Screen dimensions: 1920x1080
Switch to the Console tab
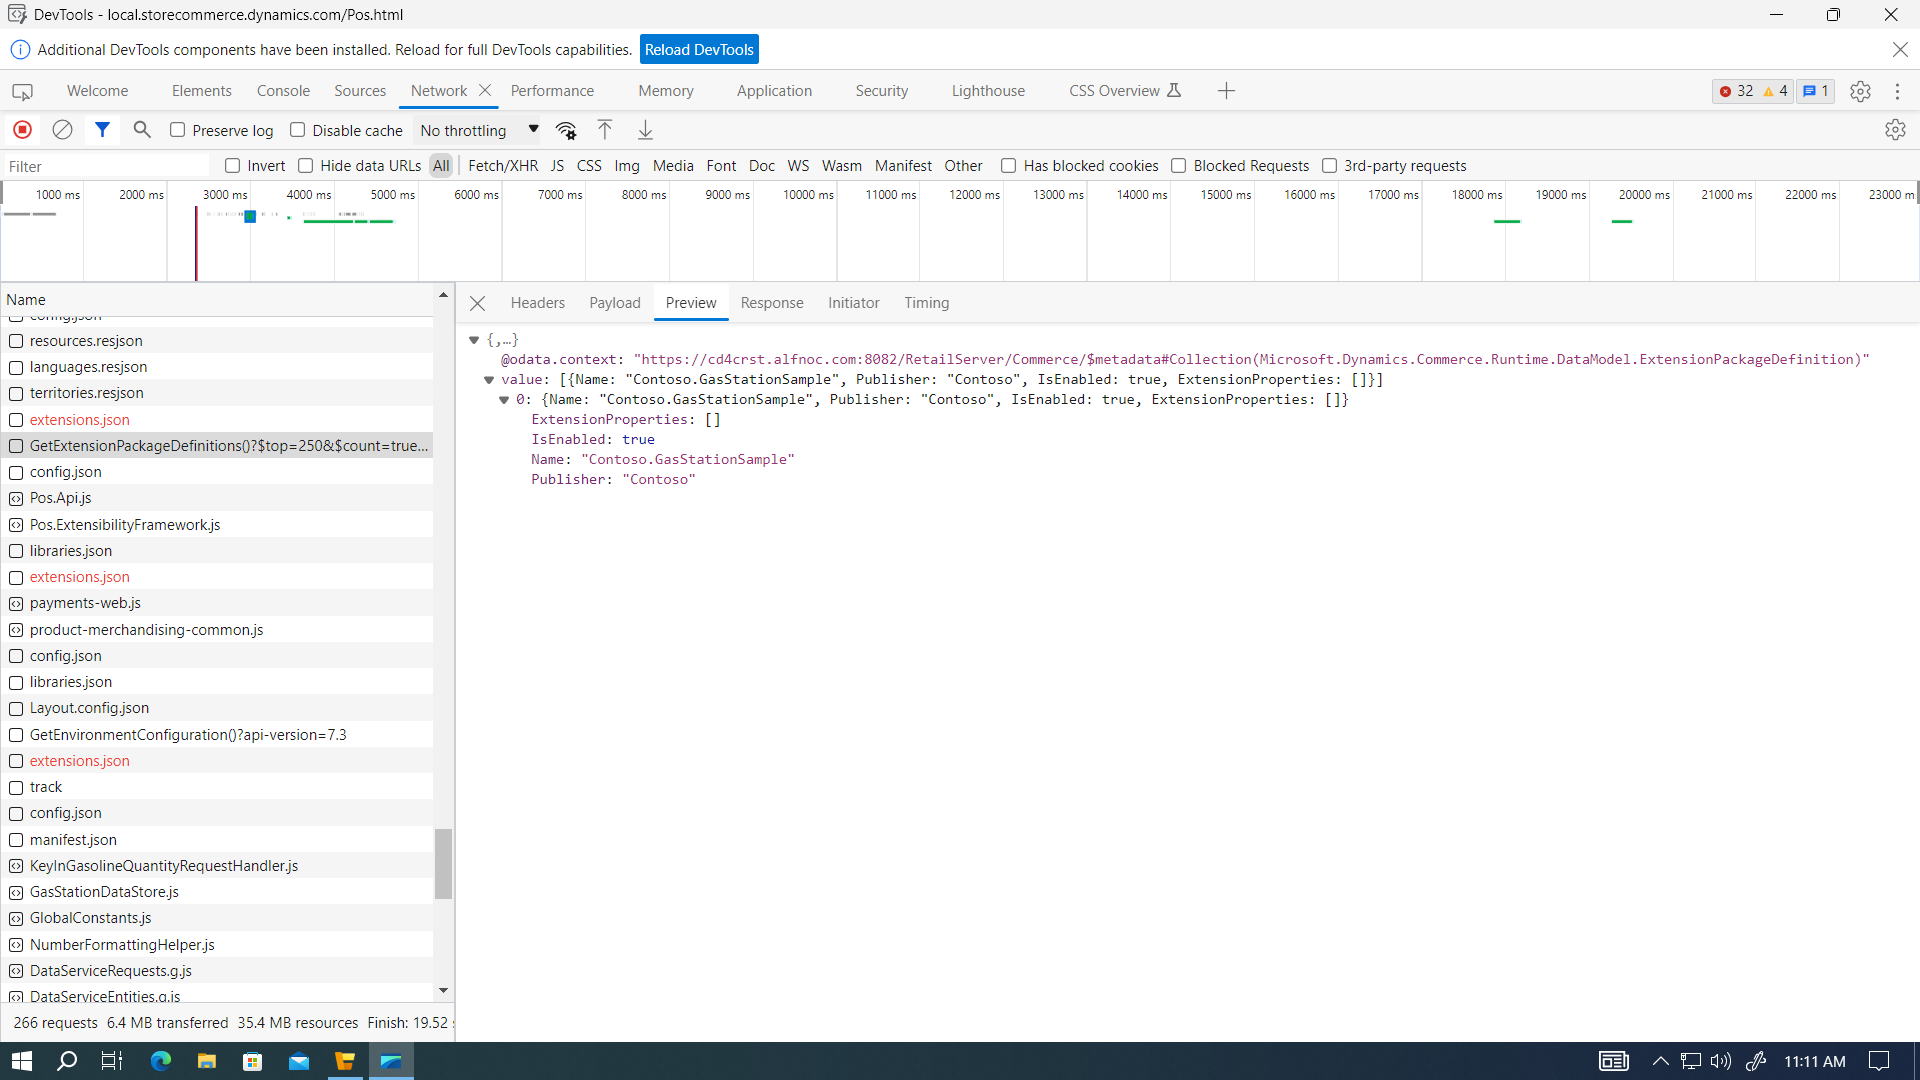pos(283,90)
